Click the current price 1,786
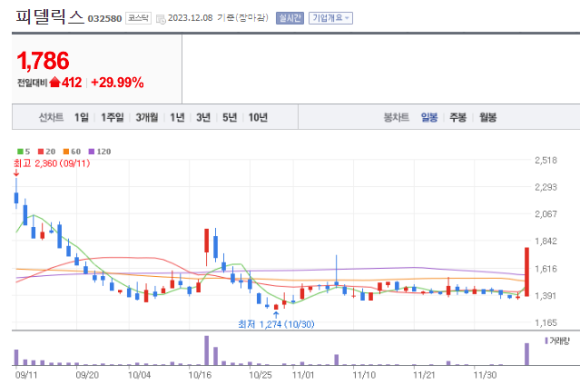Viewport: 580px width, 385px height. (x=43, y=61)
